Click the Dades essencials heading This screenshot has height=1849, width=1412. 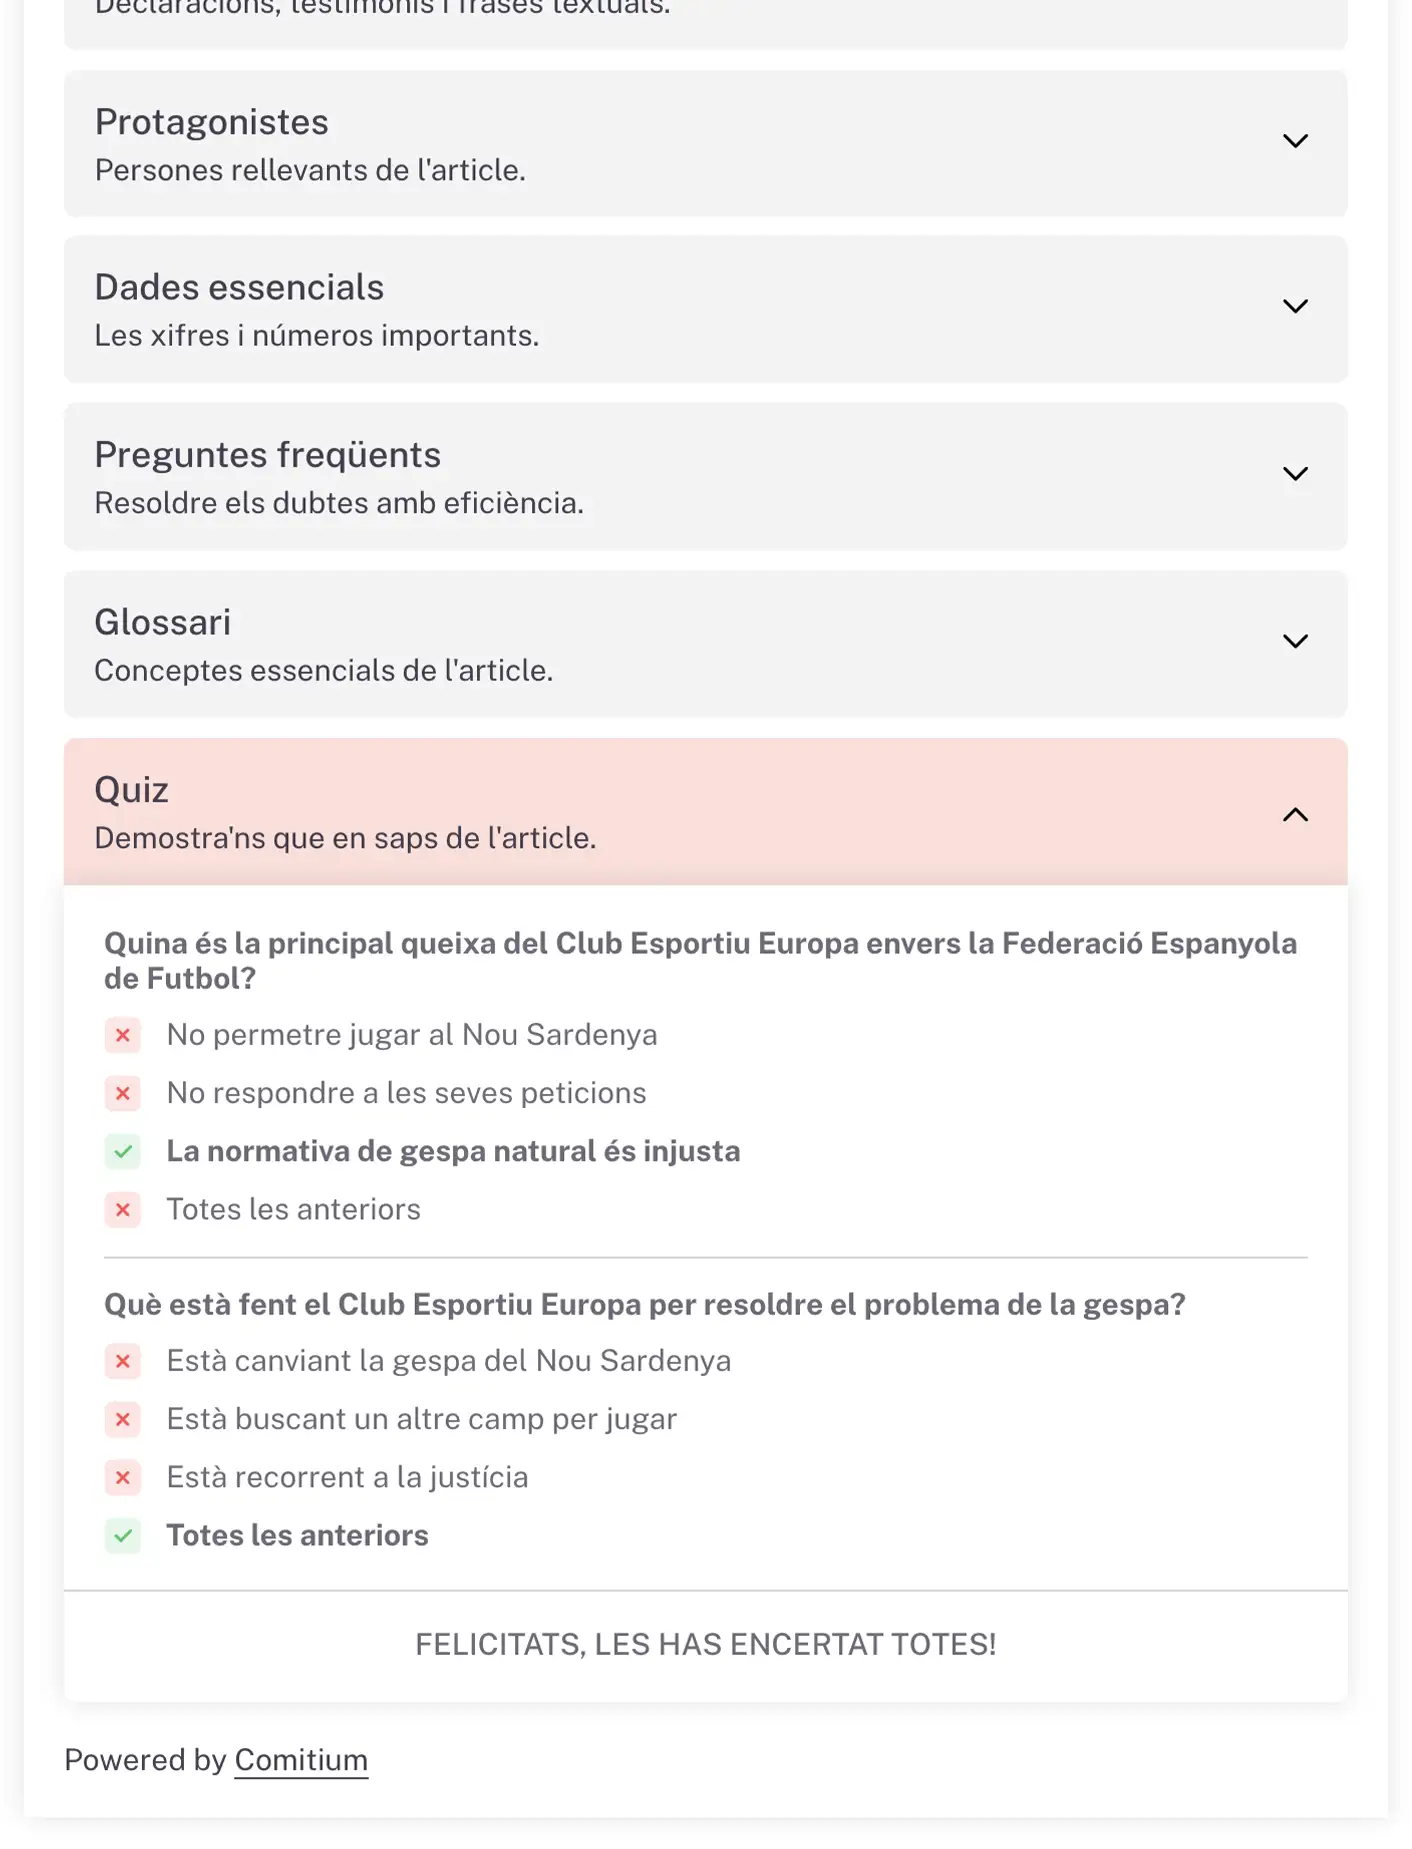[x=239, y=287]
